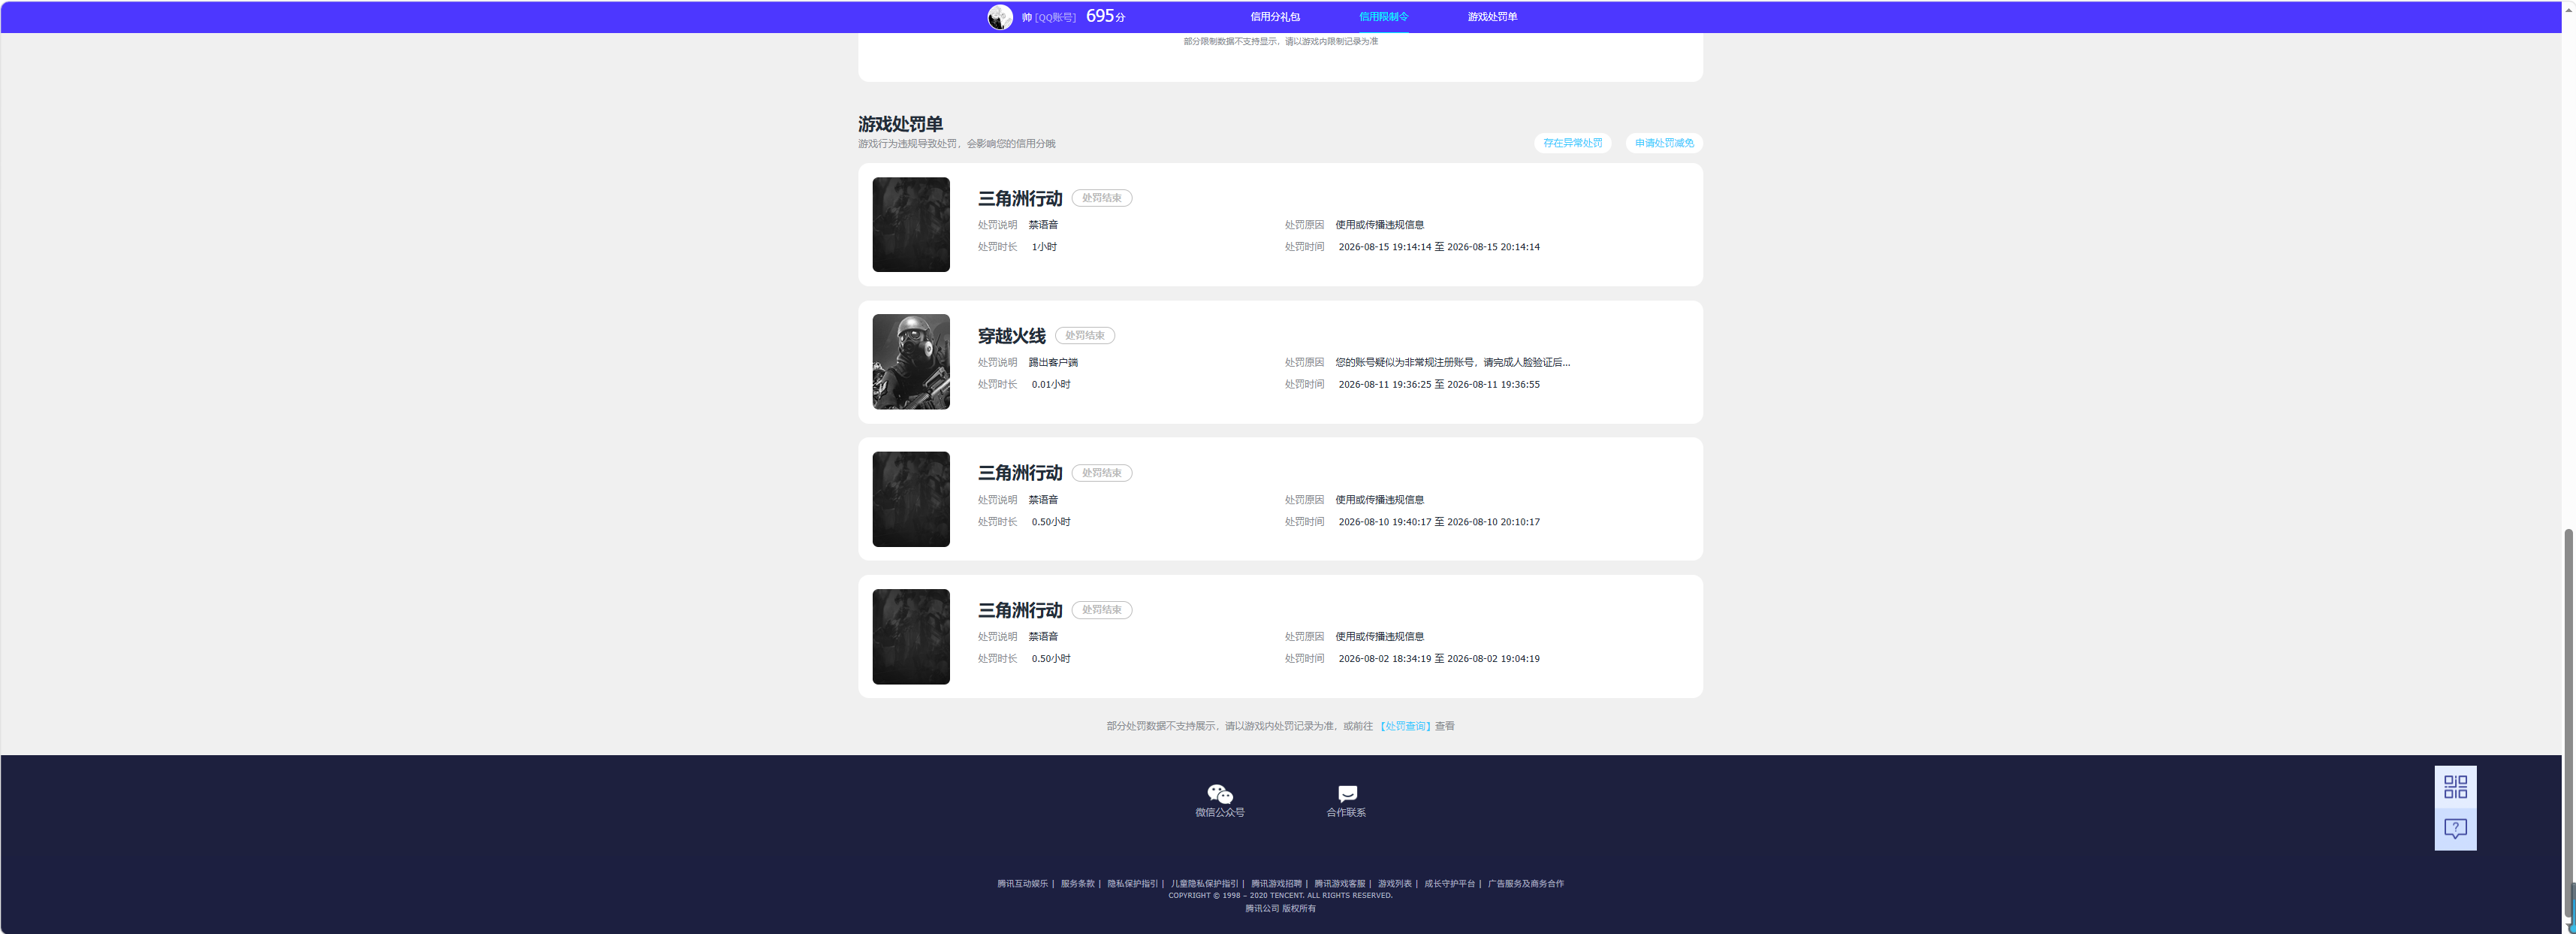Screen dimensions: 2576x934
Task: Open the 腾讯游戏客服 footer link
Action: click(1339, 884)
